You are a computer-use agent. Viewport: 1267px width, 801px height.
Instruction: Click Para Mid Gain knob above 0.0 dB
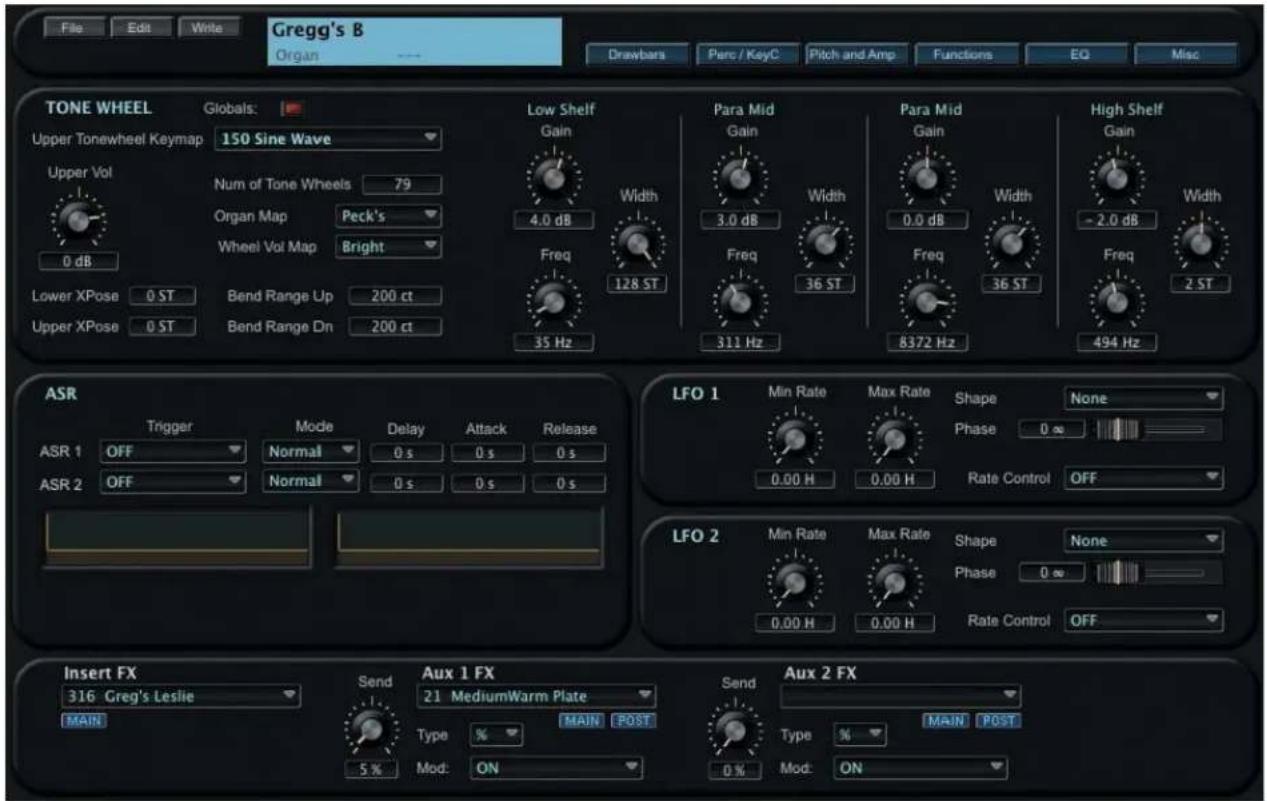click(x=926, y=178)
